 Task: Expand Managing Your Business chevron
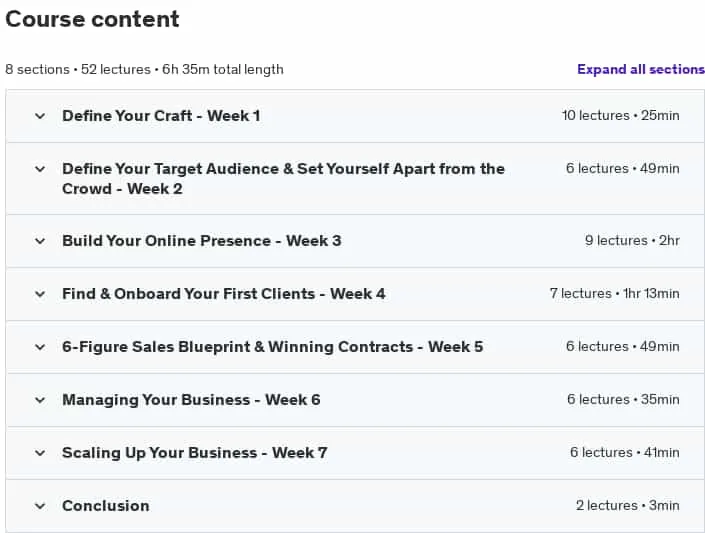coord(40,400)
